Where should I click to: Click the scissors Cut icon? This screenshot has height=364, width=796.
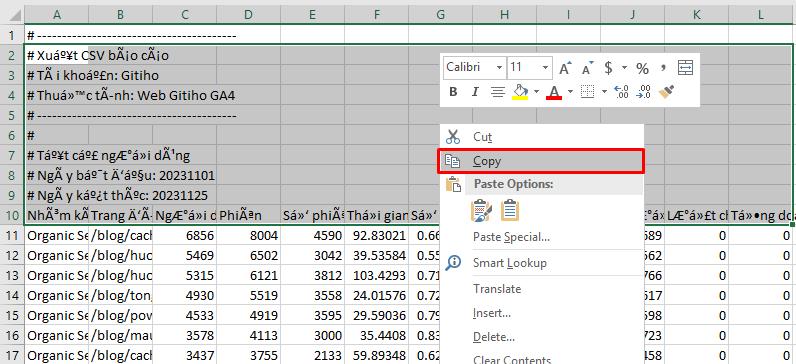[452, 137]
